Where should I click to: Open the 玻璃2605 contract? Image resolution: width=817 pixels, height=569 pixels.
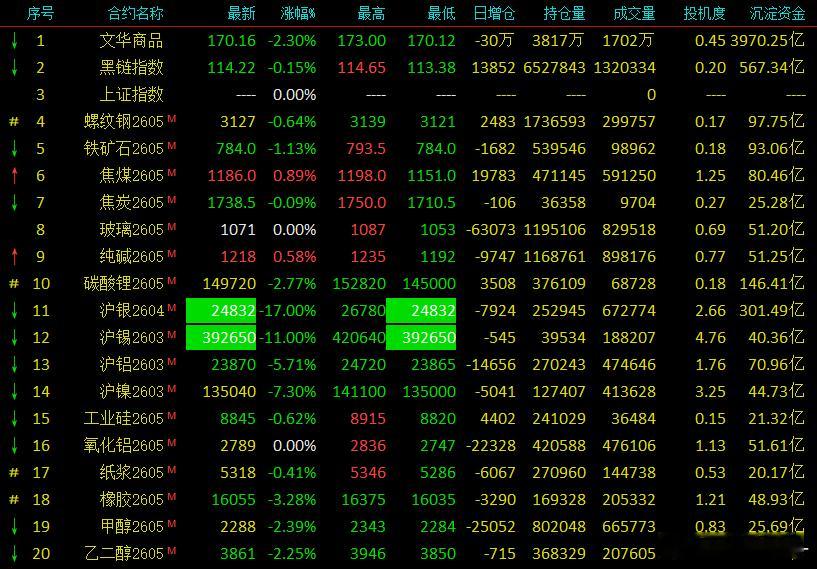point(132,230)
